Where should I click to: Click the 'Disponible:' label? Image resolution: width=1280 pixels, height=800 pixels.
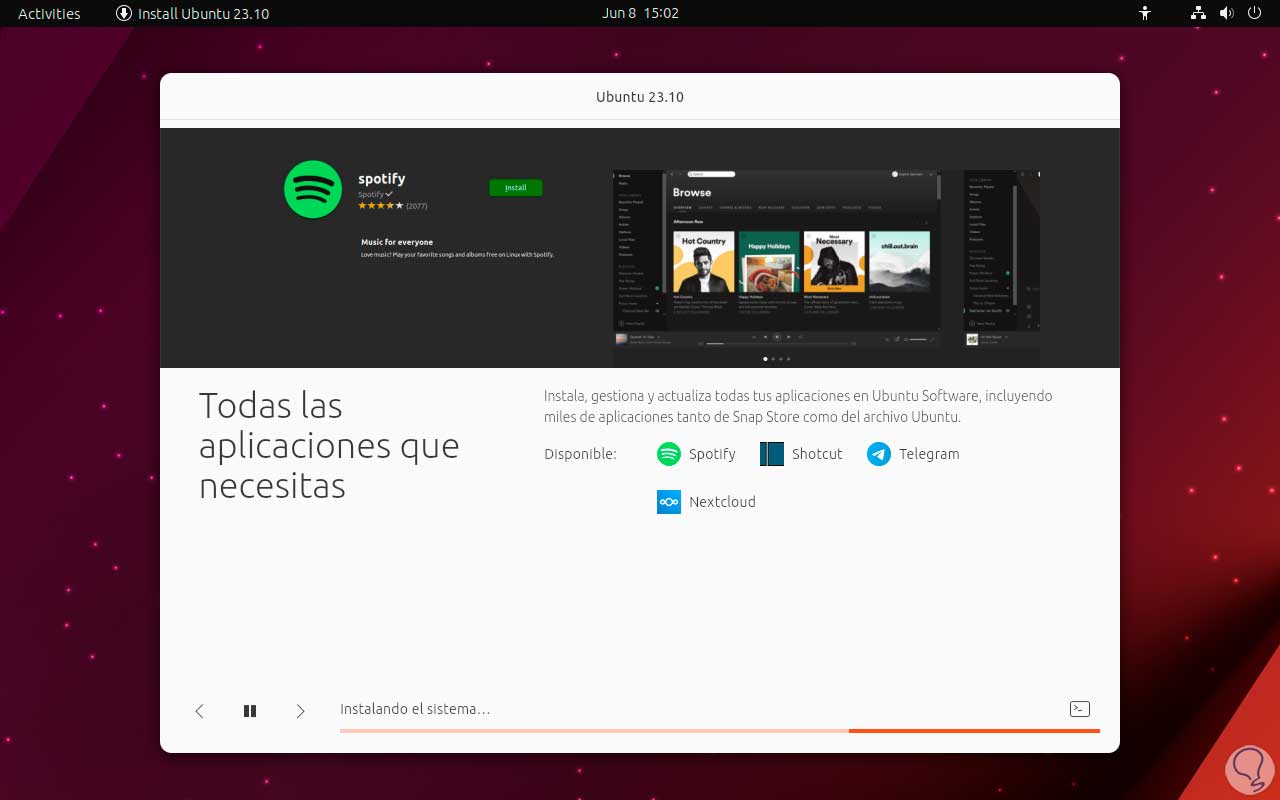point(580,454)
